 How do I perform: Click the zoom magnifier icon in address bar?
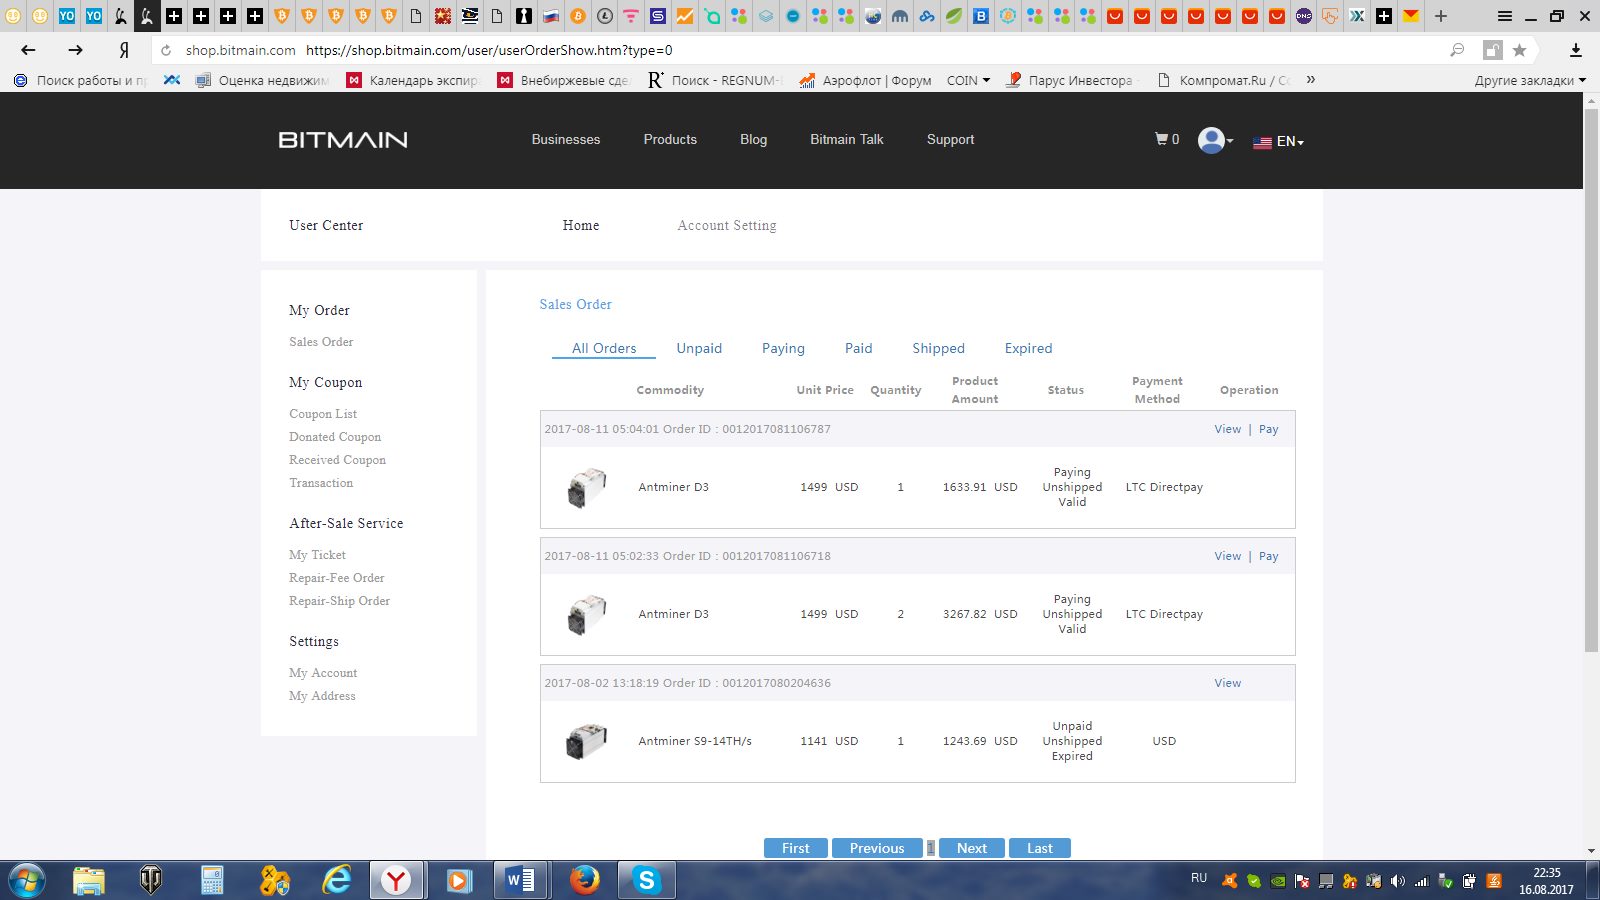click(x=1458, y=50)
